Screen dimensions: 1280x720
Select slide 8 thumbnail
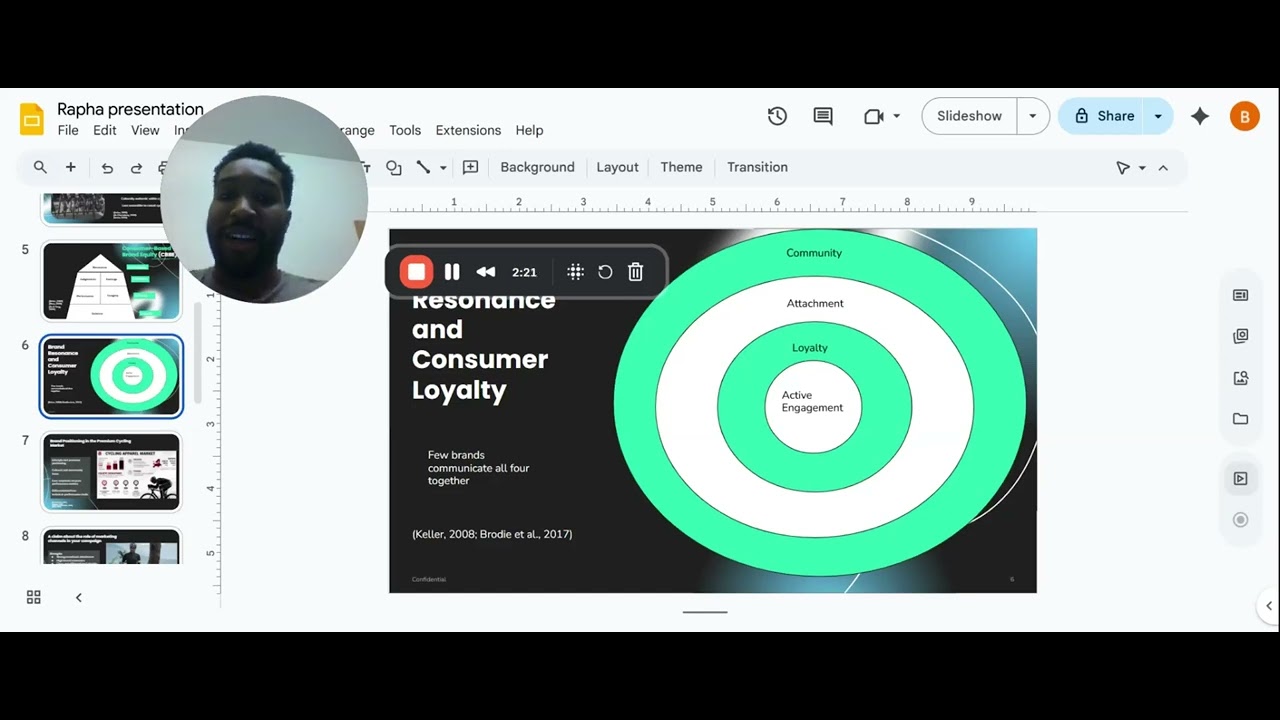pyautogui.click(x=111, y=546)
